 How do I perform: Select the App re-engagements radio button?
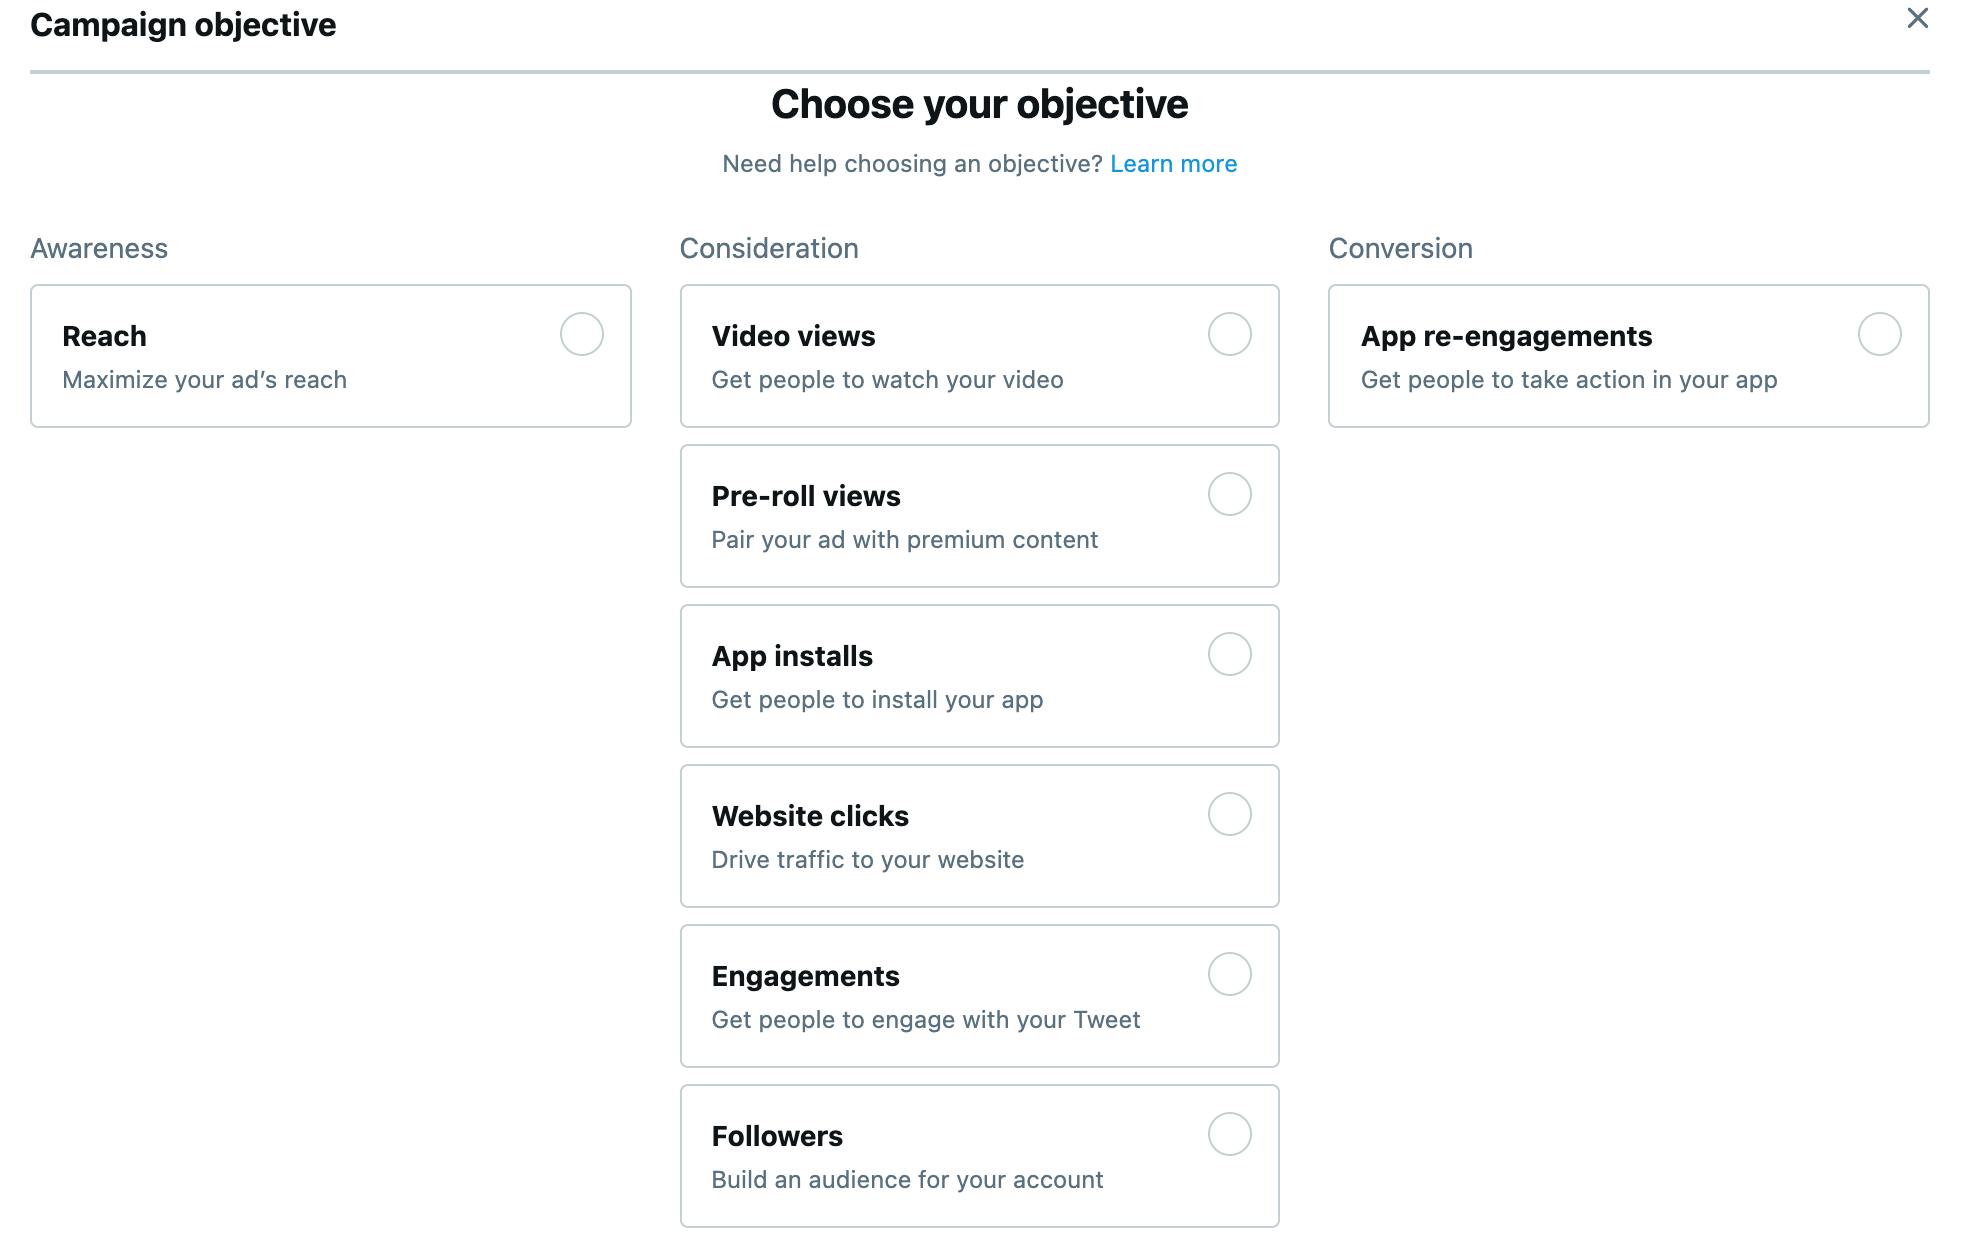[x=1880, y=334]
